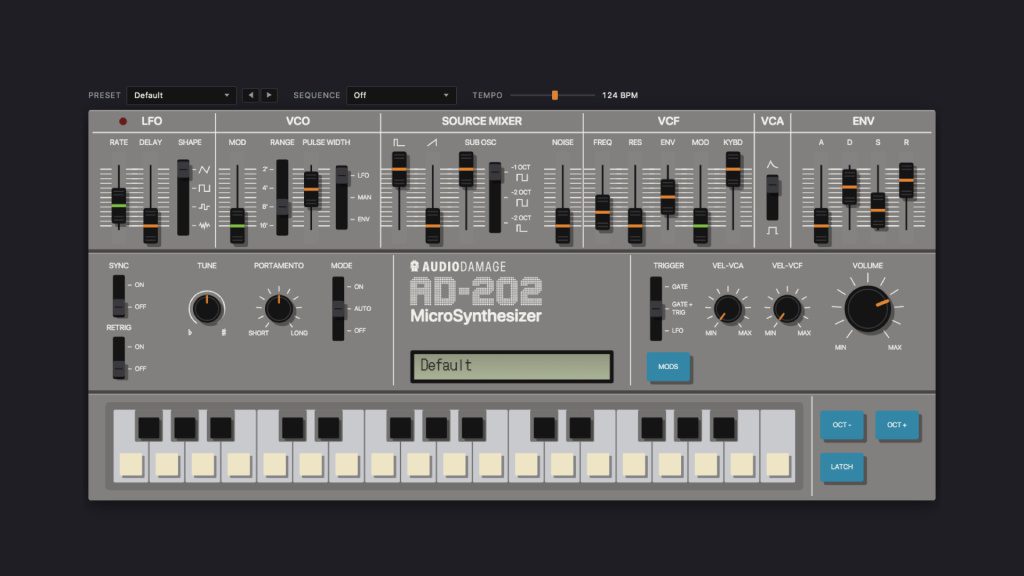Viewport: 1024px width, 576px height.
Task: Select triangle wave LFO shape icon
Action: (x=204, y=170)
